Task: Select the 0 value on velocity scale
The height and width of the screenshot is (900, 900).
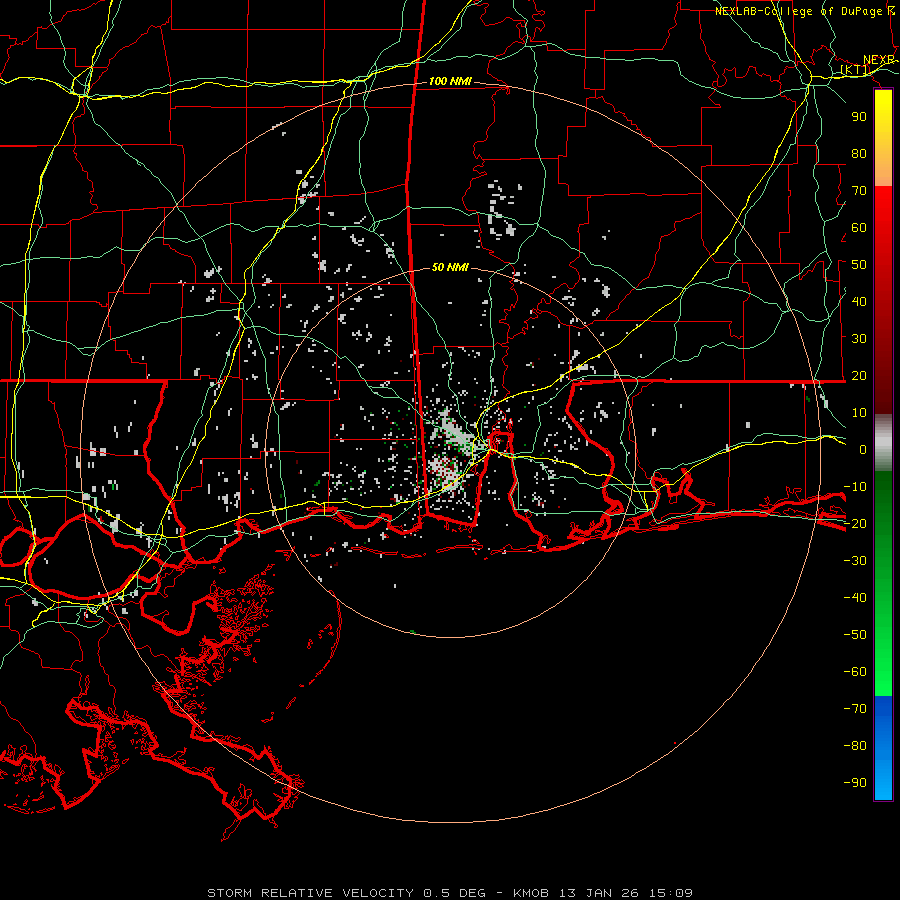Action: coord(863,449)
